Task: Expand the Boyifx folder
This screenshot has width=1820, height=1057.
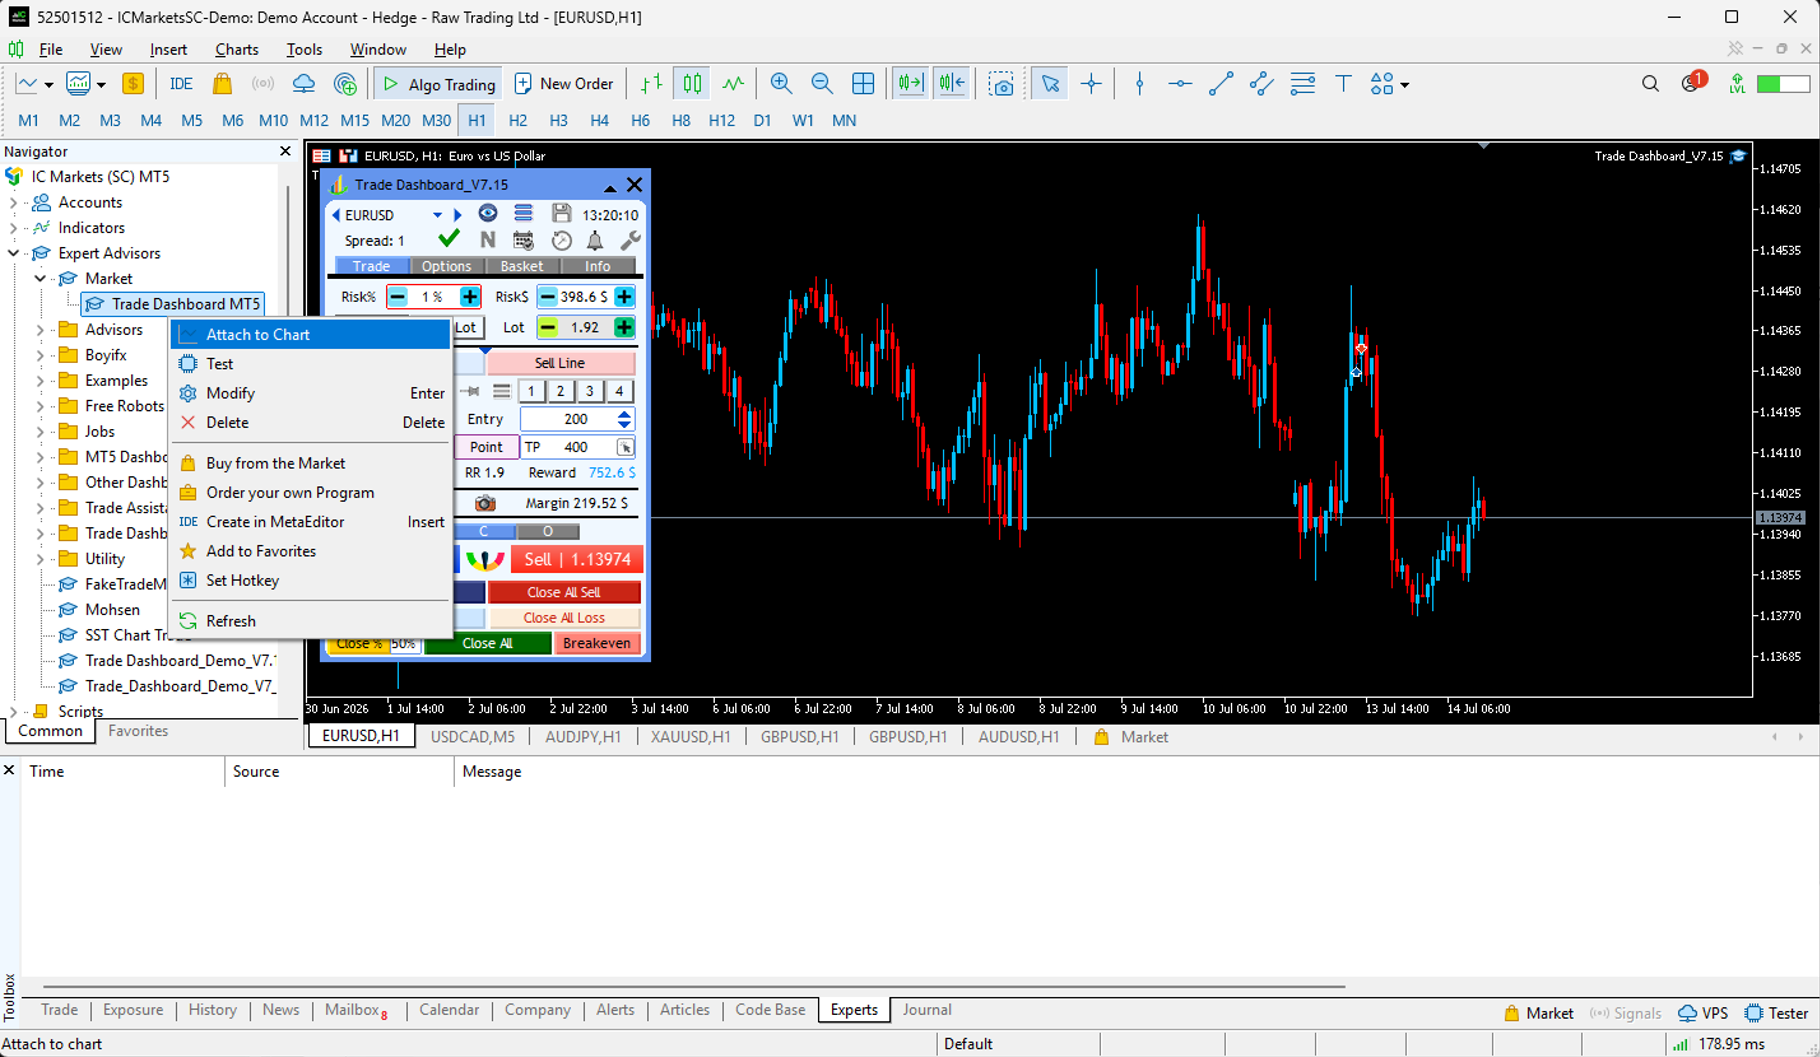Action: click(40, 355)
